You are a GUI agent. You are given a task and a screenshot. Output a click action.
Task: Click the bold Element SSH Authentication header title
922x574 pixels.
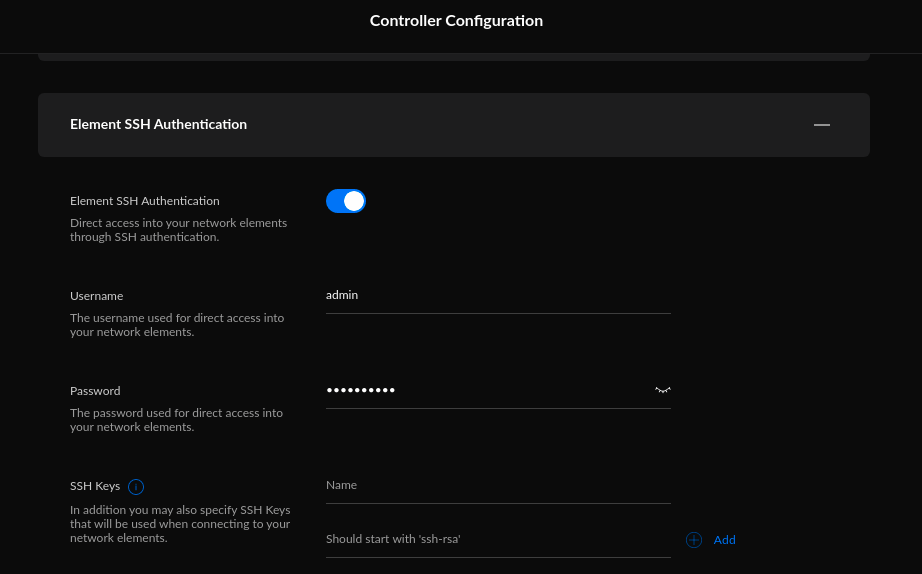tap(158, 125)
